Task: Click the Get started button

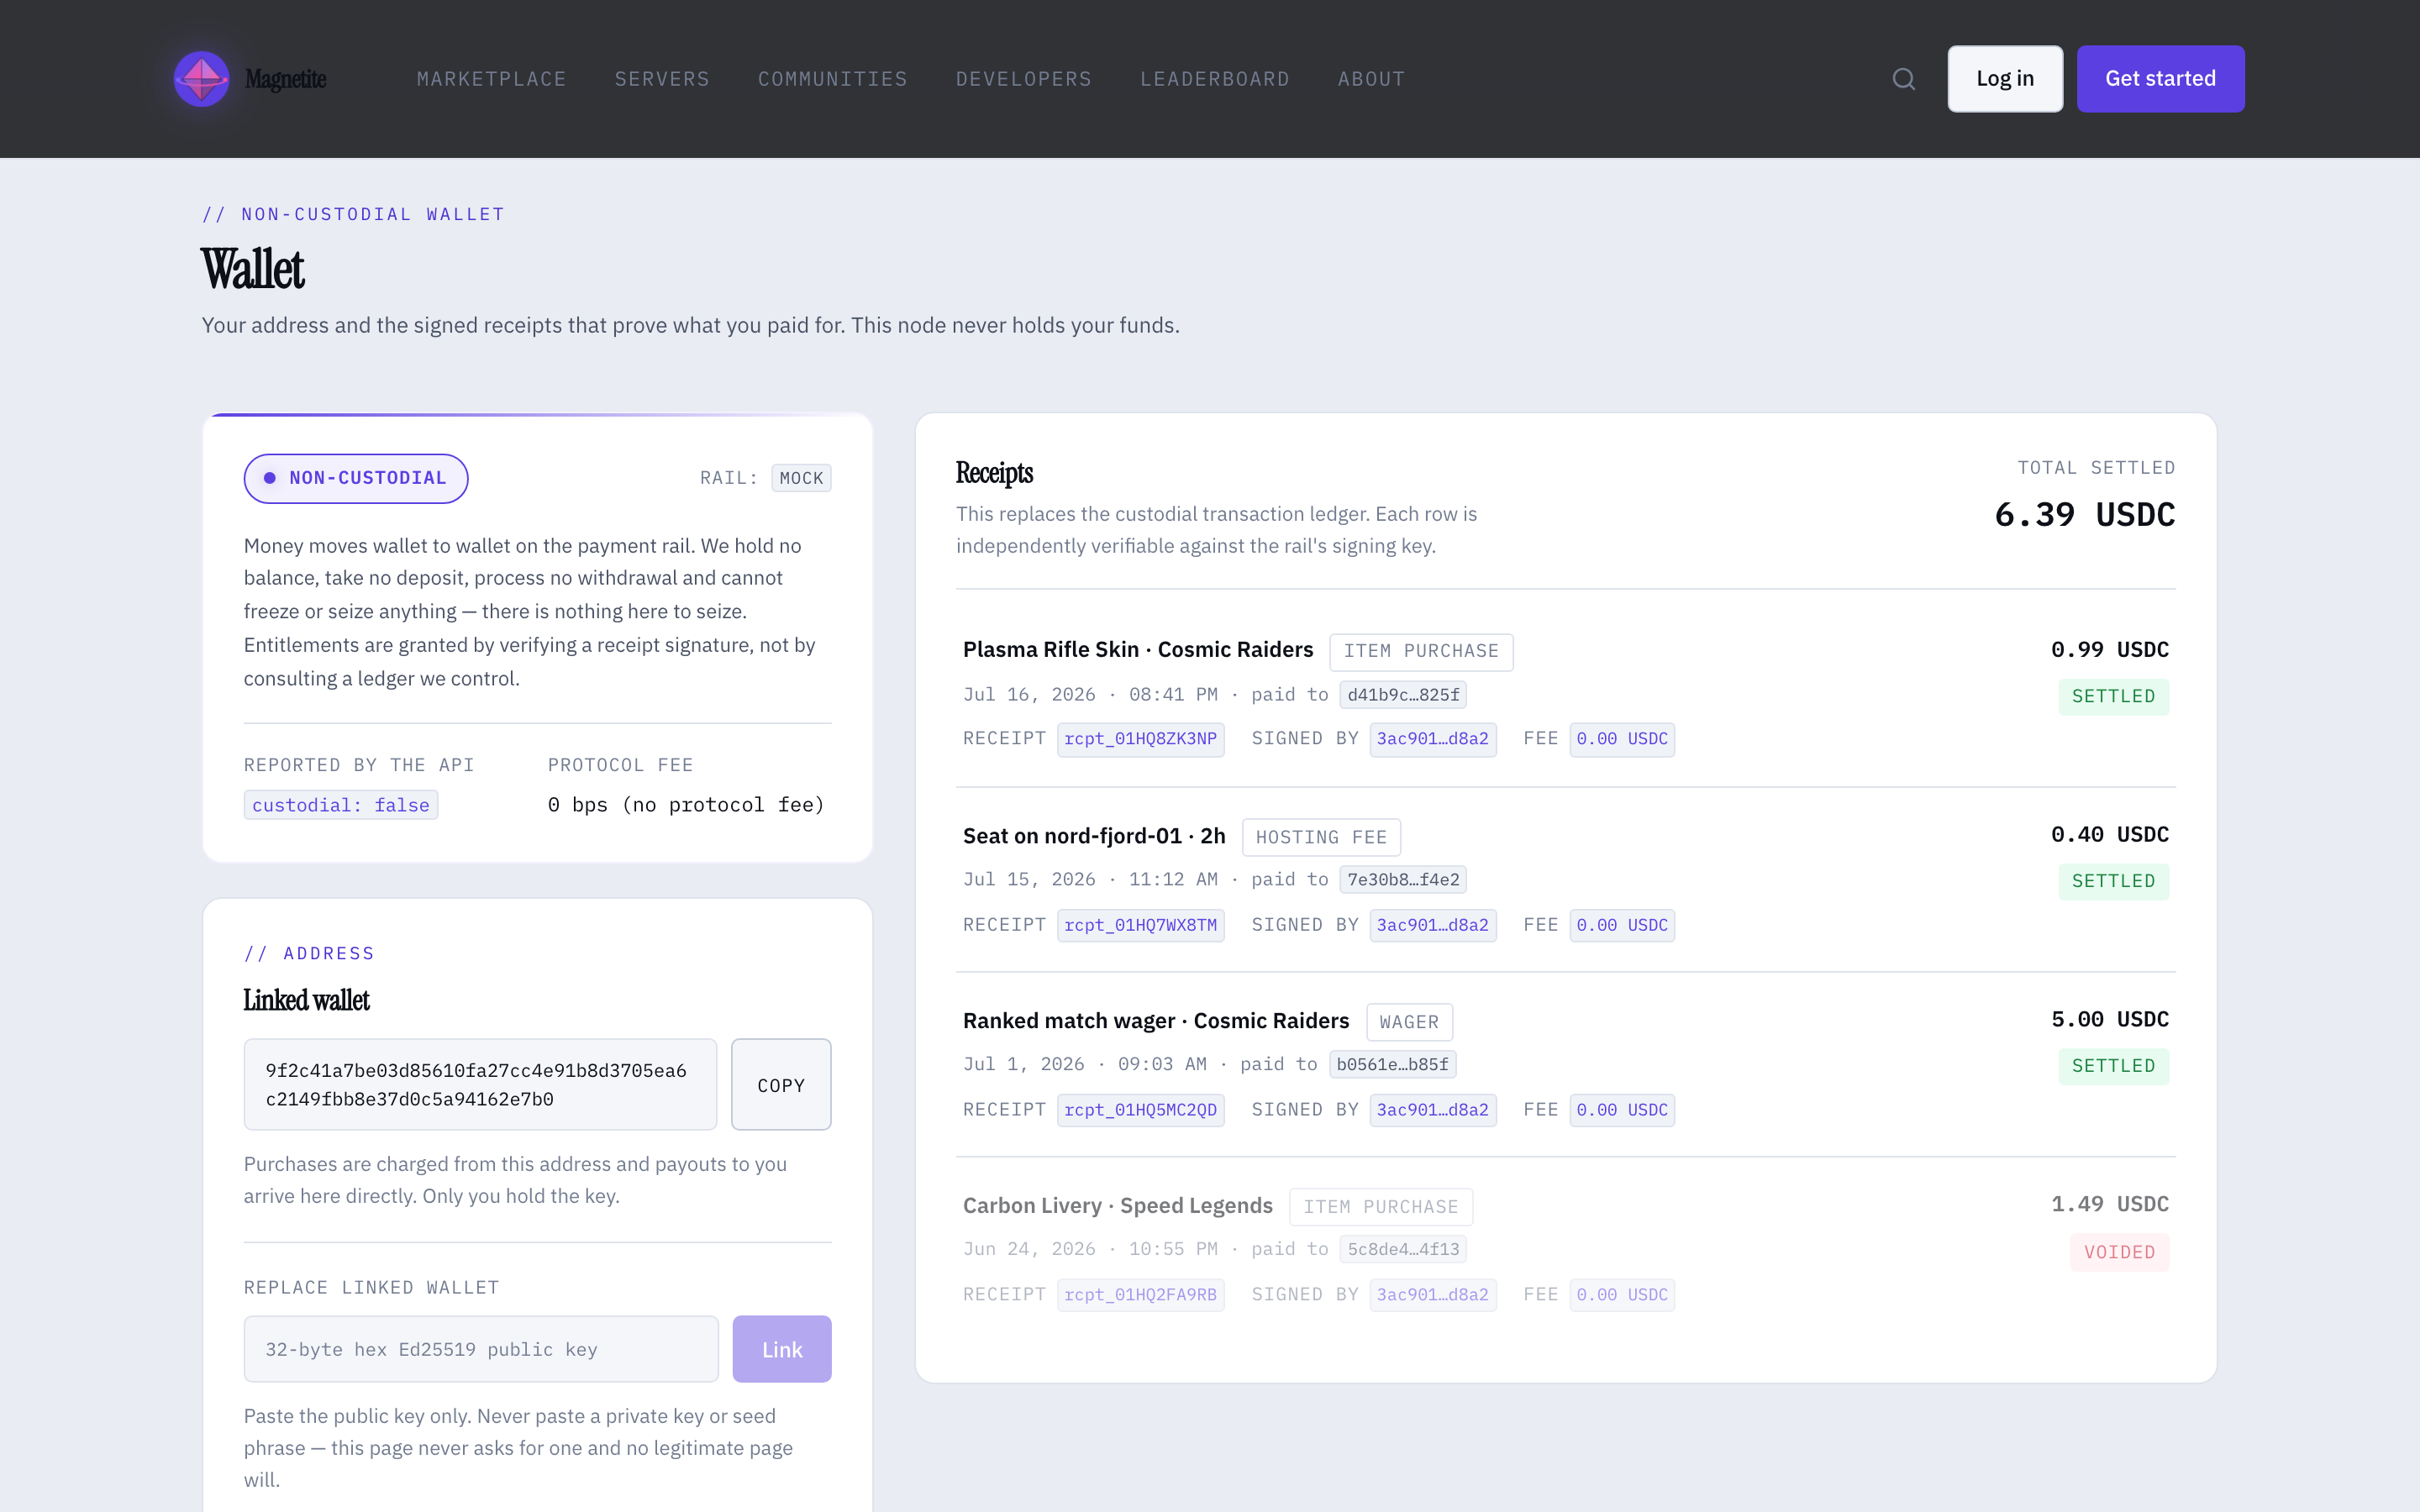Action: tap(2160, 79)
